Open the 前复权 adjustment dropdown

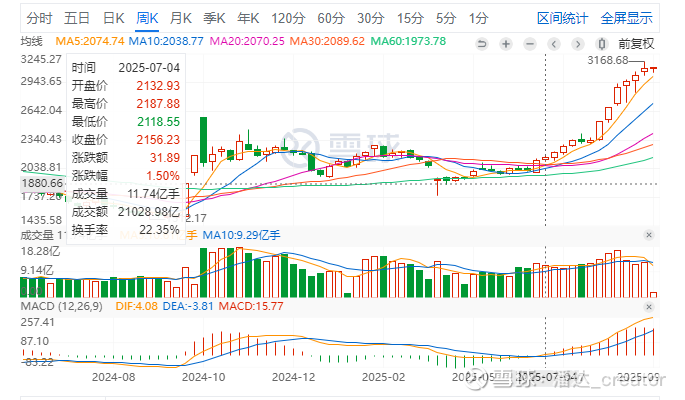(x=636, y=44)
